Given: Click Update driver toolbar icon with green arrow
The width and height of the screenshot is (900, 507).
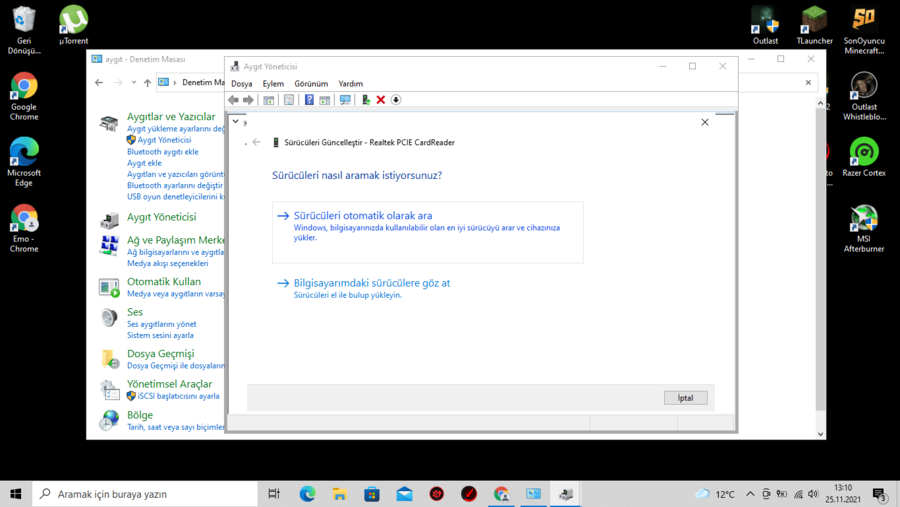Looking at the screenshot, I should pos(366,100).
